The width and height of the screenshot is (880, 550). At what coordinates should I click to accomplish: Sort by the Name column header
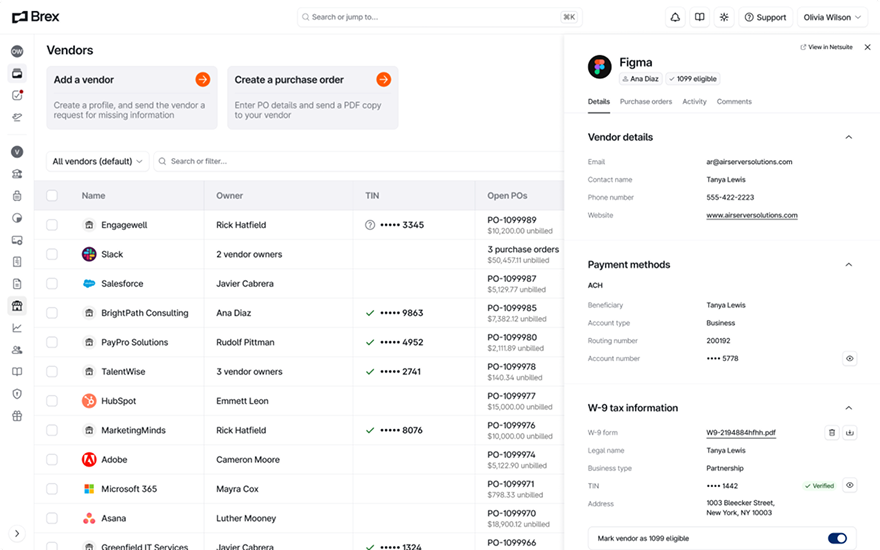tap(93, 196)
